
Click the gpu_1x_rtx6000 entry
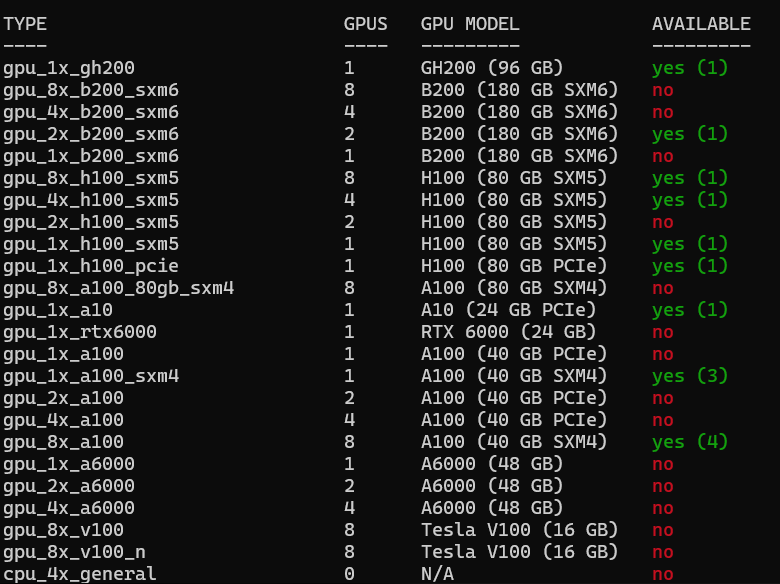pyautogui.click(x=80, y=332)
